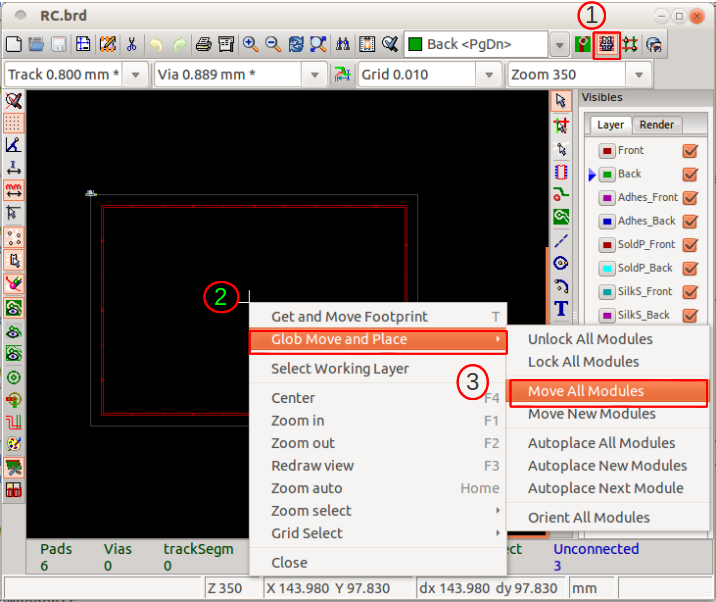Expand the Glob Move and Place submenu

(378, 340)
